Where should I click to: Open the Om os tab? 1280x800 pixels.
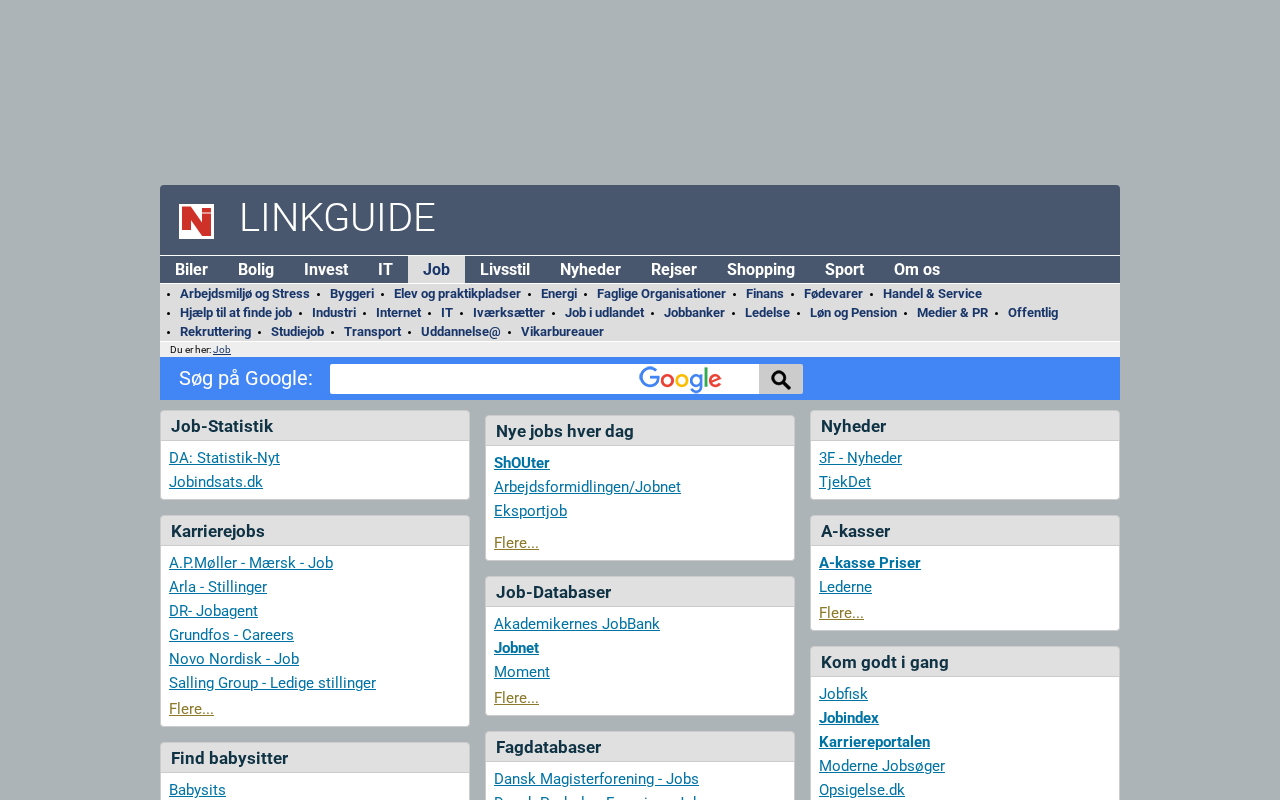916,270
